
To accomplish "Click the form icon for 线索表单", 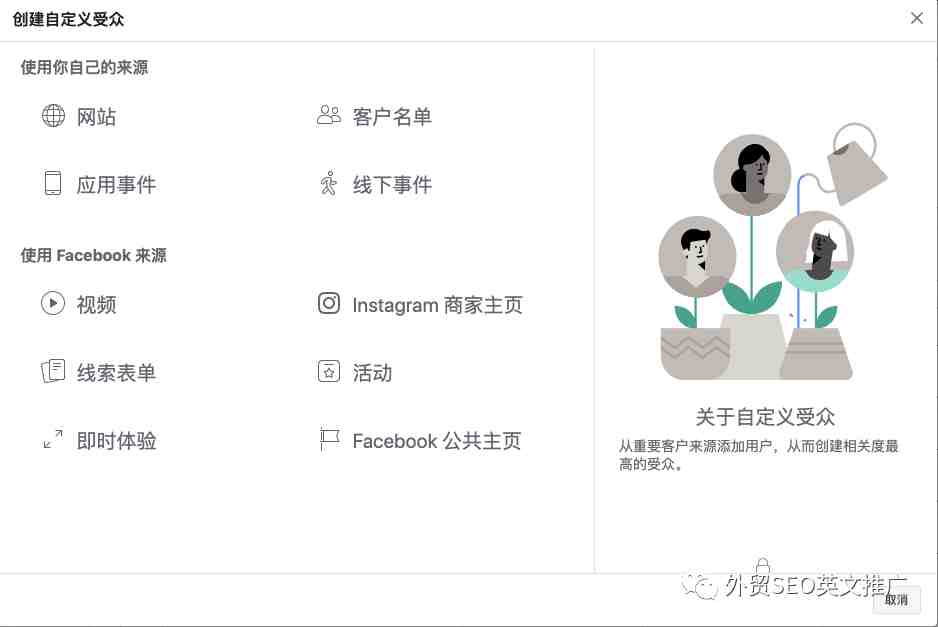I will [53, 372].
